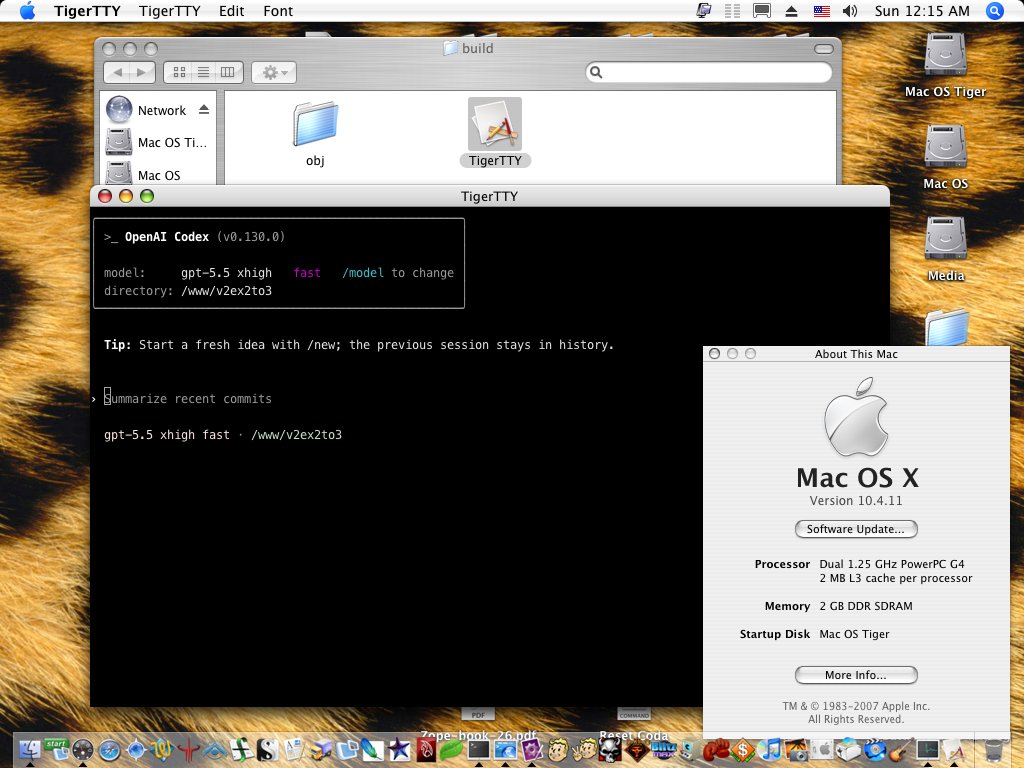Open the bold TigerTTY application menu

pos(87,11)
